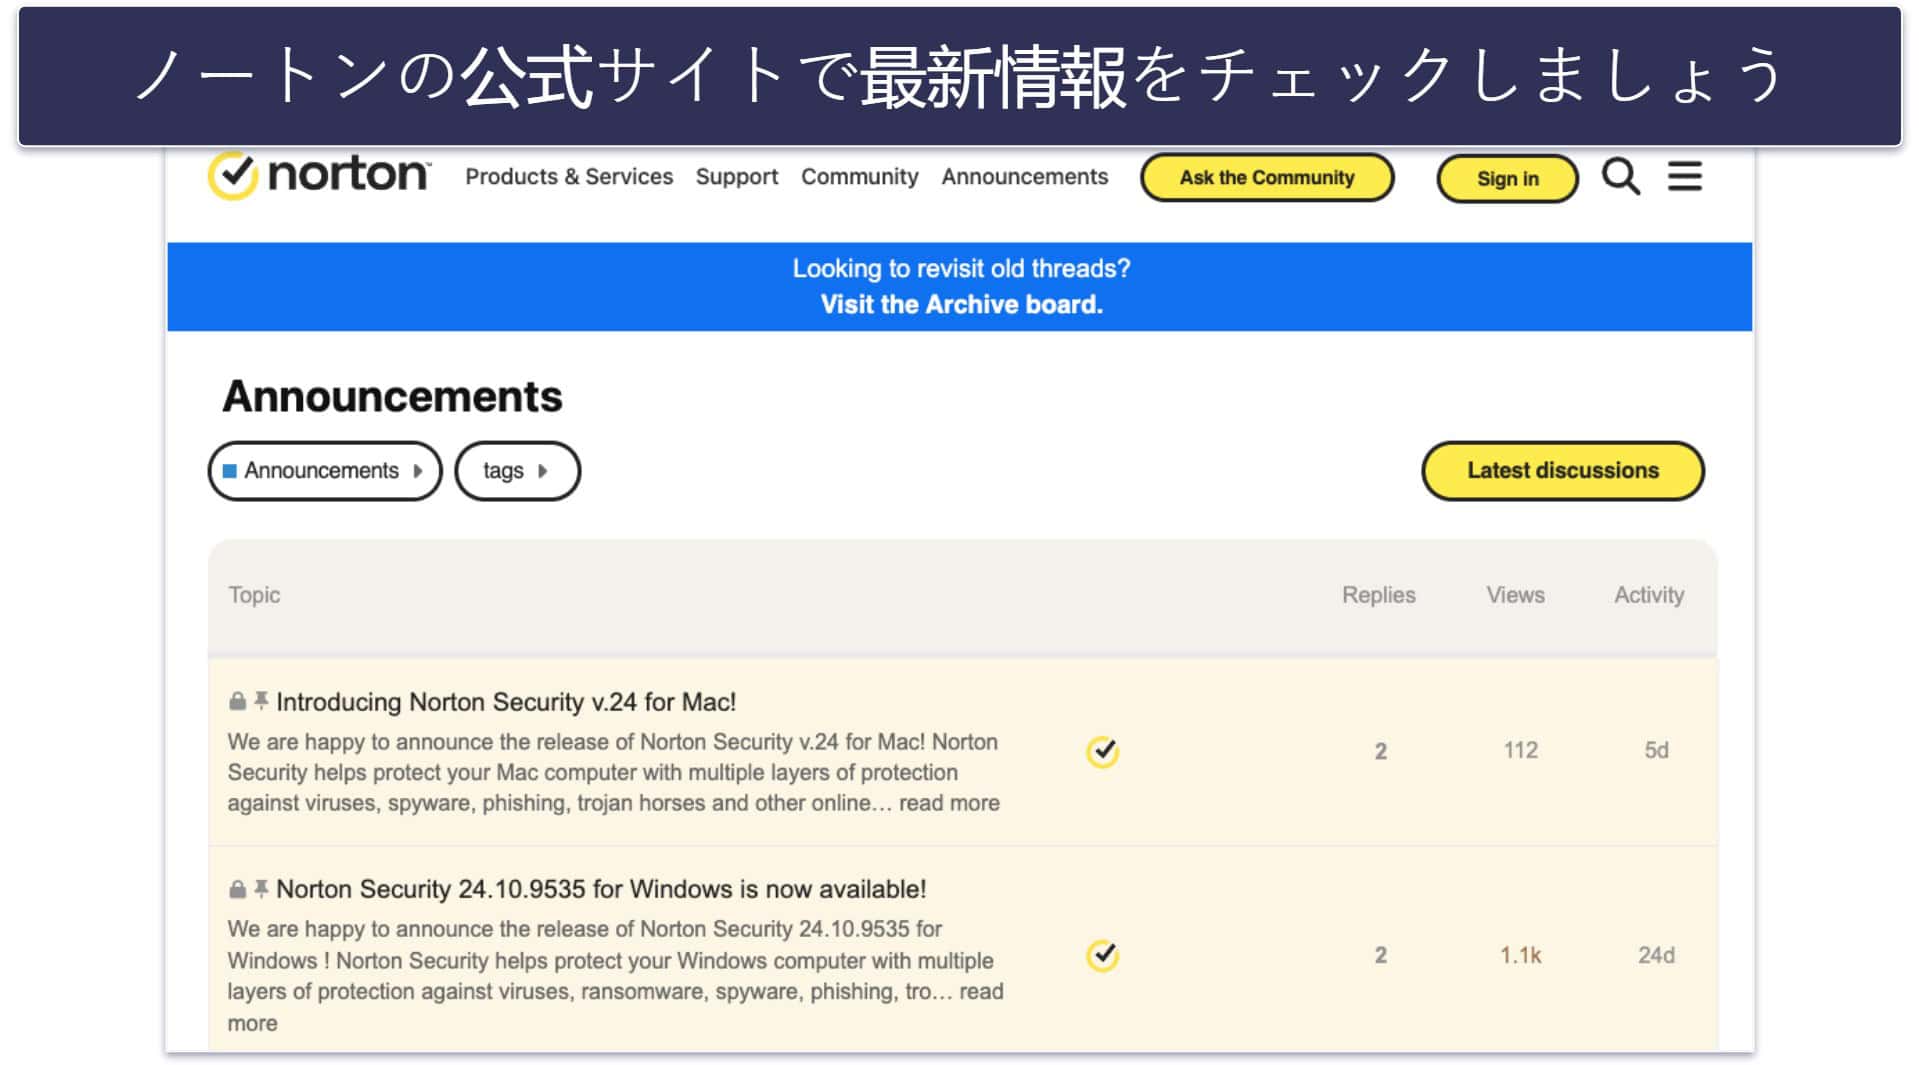Click 5d activity for Mac topic
The width and height of the screenshot is (1919, 1065).
(1656, 750)
